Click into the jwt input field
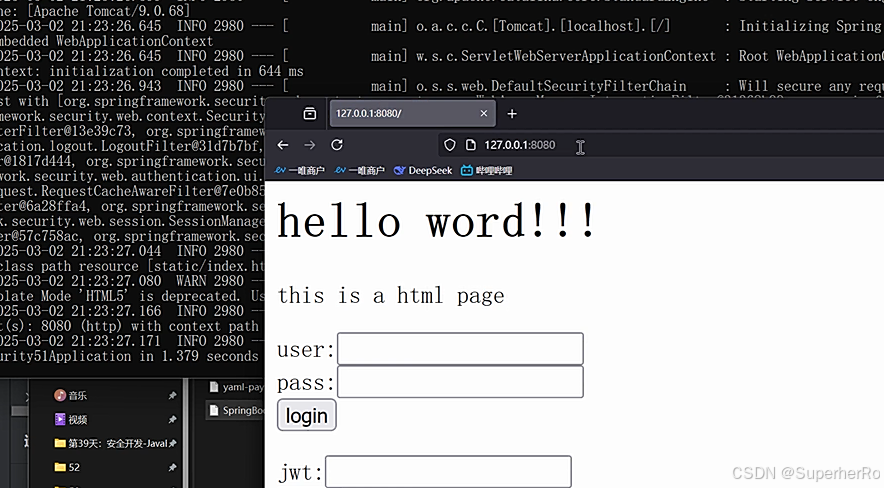This screenshot has height=488, width=884. 448,472
